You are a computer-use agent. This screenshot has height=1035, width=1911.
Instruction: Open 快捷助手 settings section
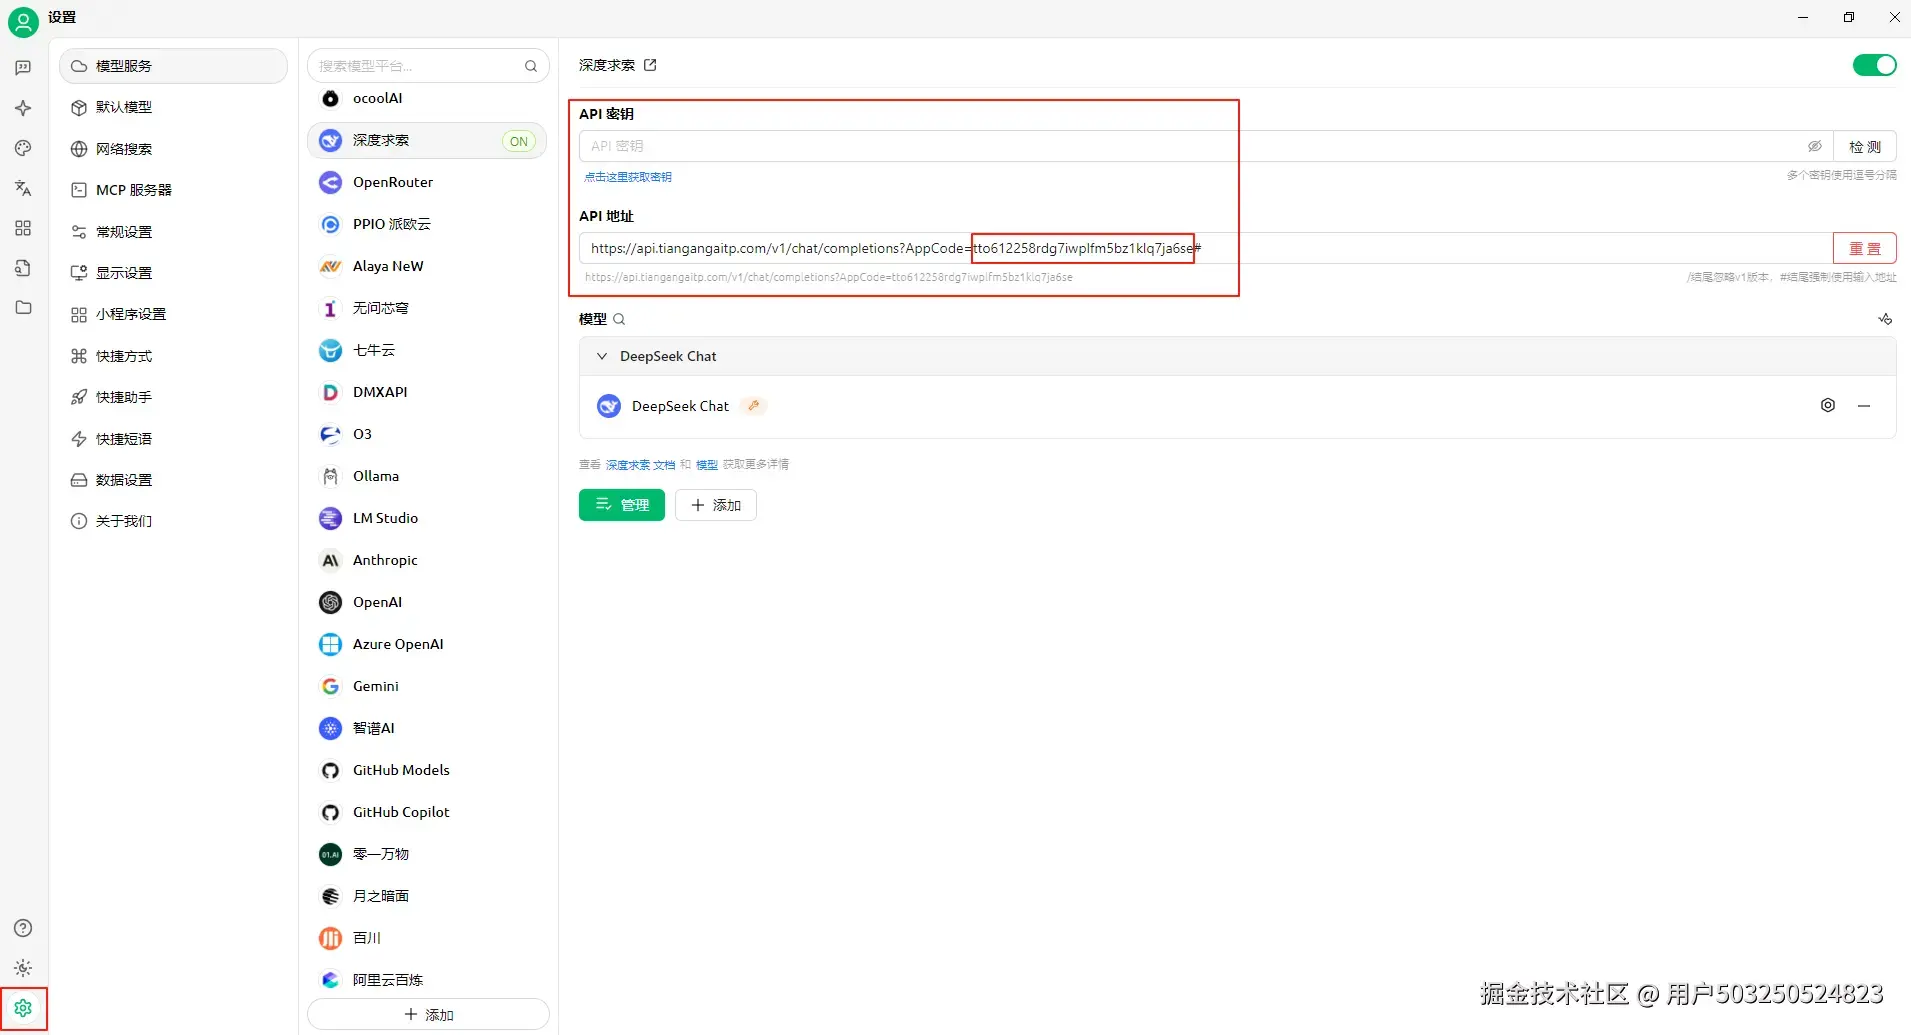tap(174, 397)
